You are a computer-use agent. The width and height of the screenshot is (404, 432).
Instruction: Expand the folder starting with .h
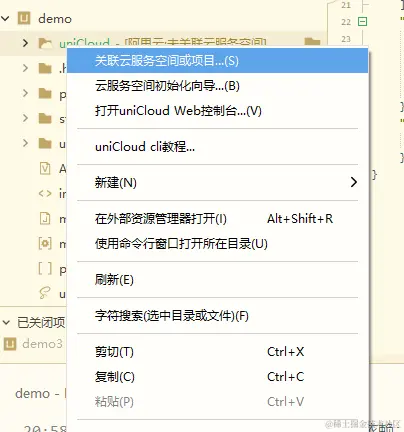(x=25, y=68)
